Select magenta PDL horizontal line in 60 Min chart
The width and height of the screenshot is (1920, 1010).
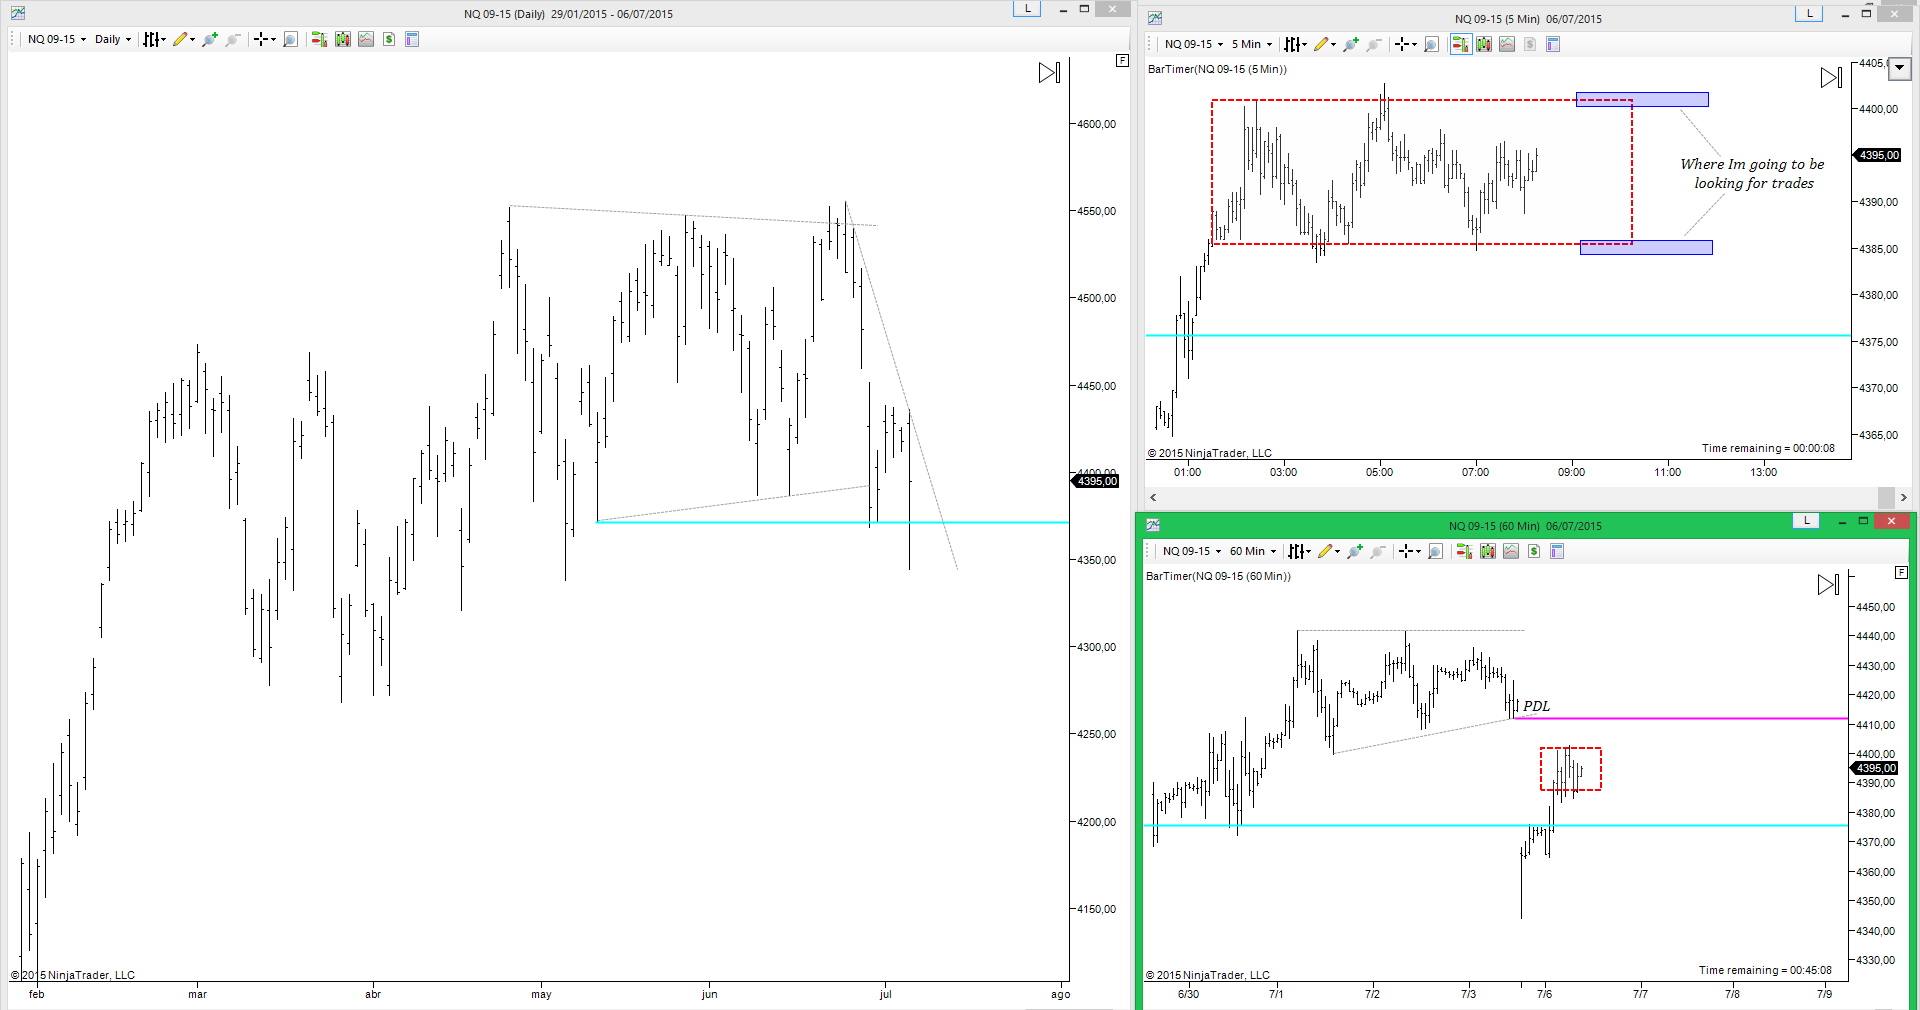(1680, 718)
